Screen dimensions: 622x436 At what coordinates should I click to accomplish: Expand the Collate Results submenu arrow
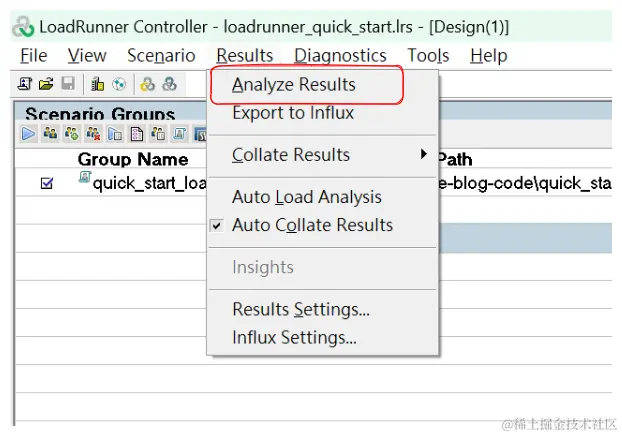[x=424, y=154]
